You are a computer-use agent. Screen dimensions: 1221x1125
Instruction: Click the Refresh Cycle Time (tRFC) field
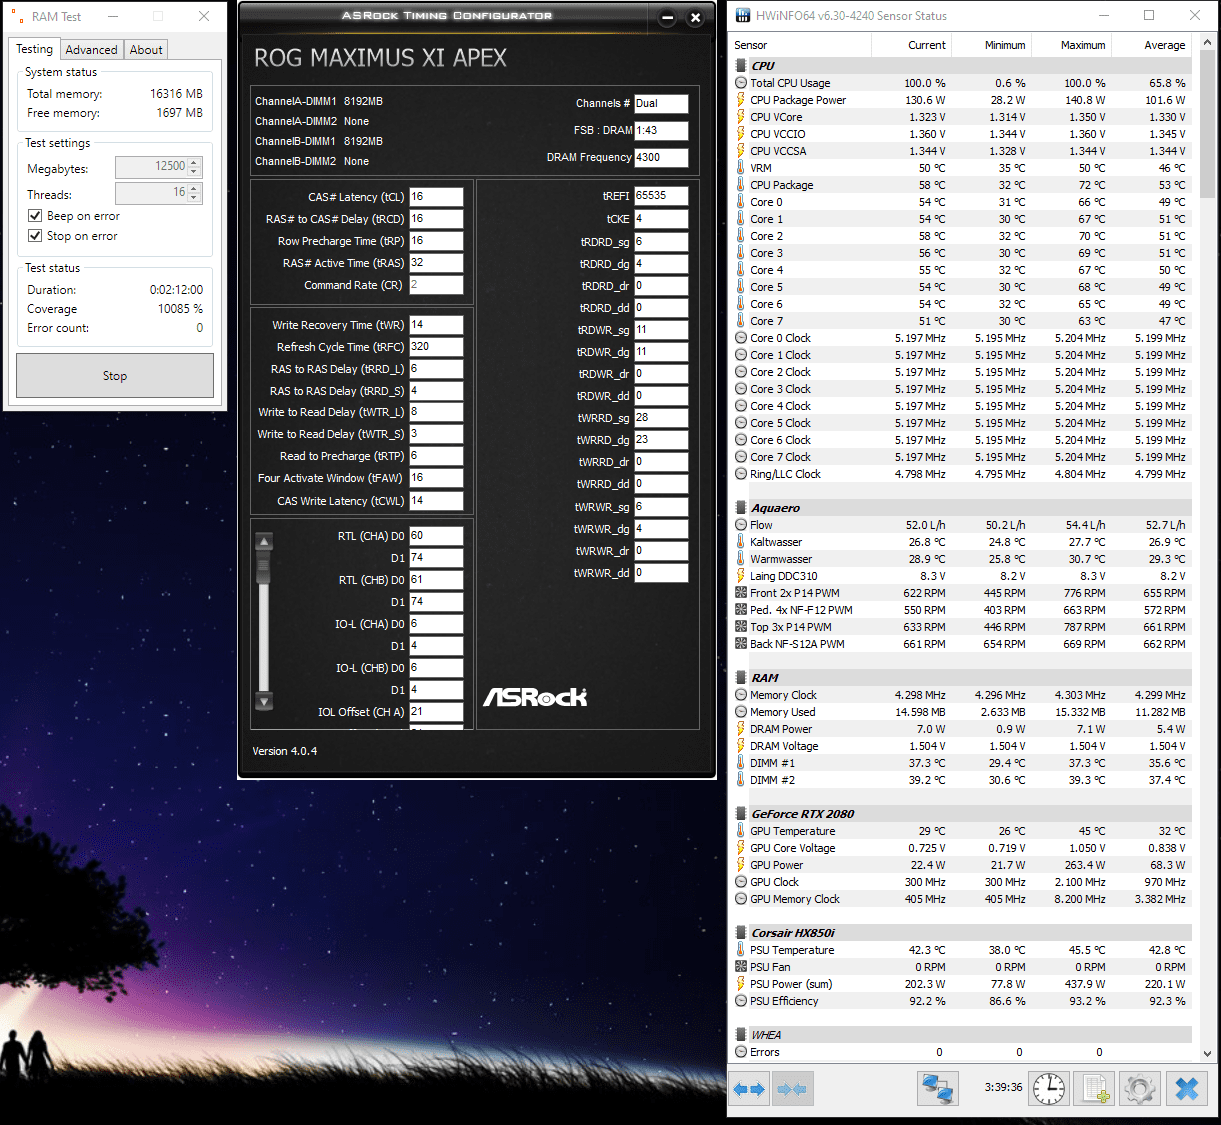click(x=436, y=347)
